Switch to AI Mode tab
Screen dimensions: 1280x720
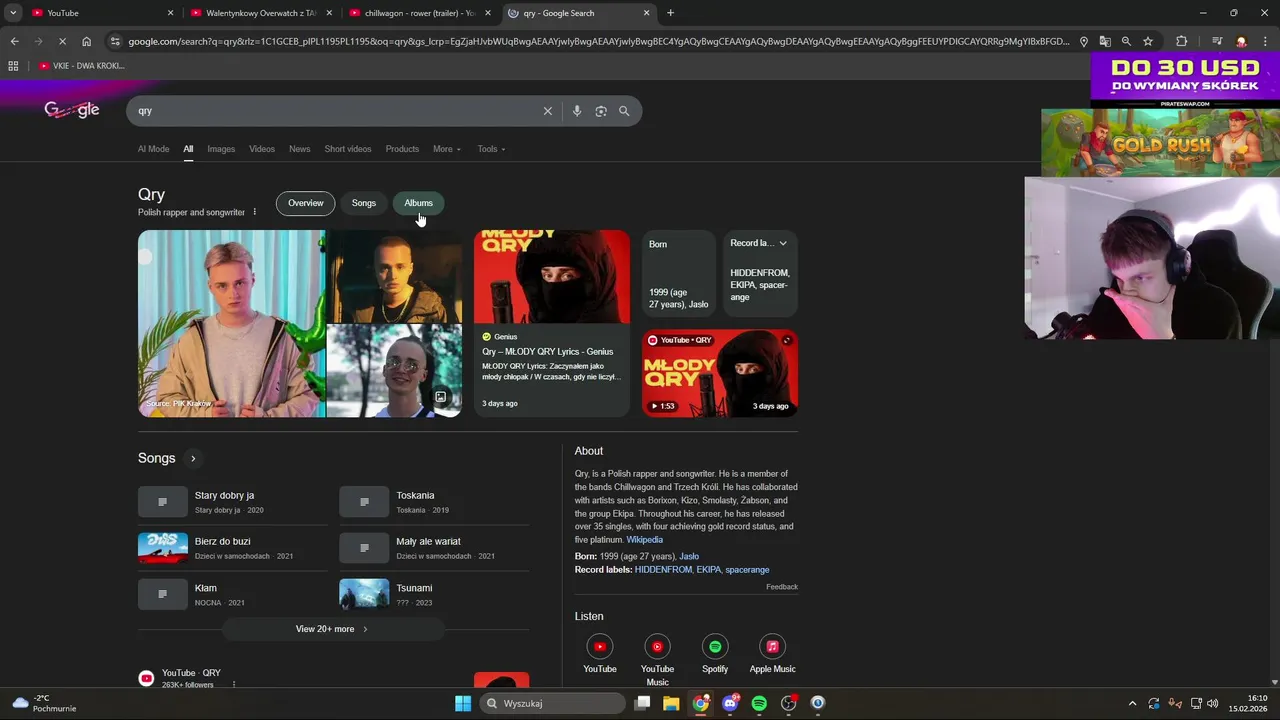[x=153, y=149]
